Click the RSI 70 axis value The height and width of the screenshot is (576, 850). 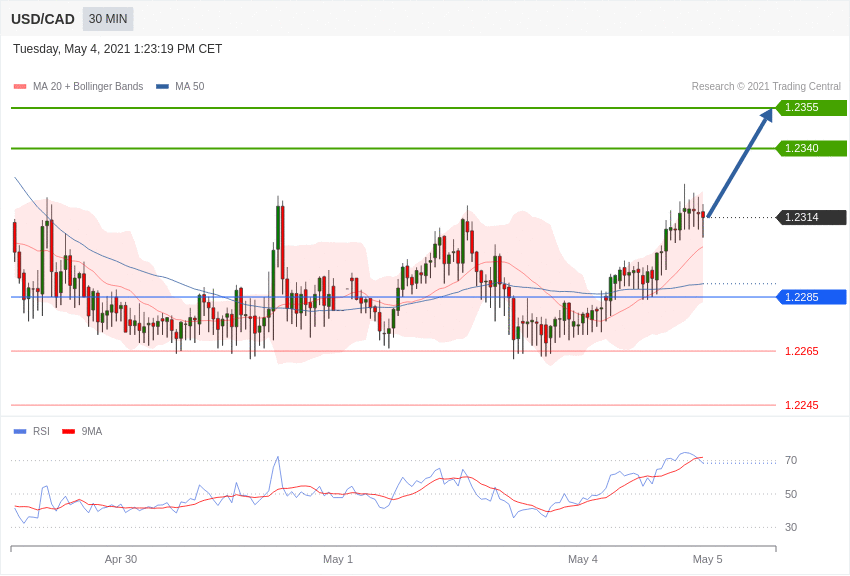coord(791,461)
